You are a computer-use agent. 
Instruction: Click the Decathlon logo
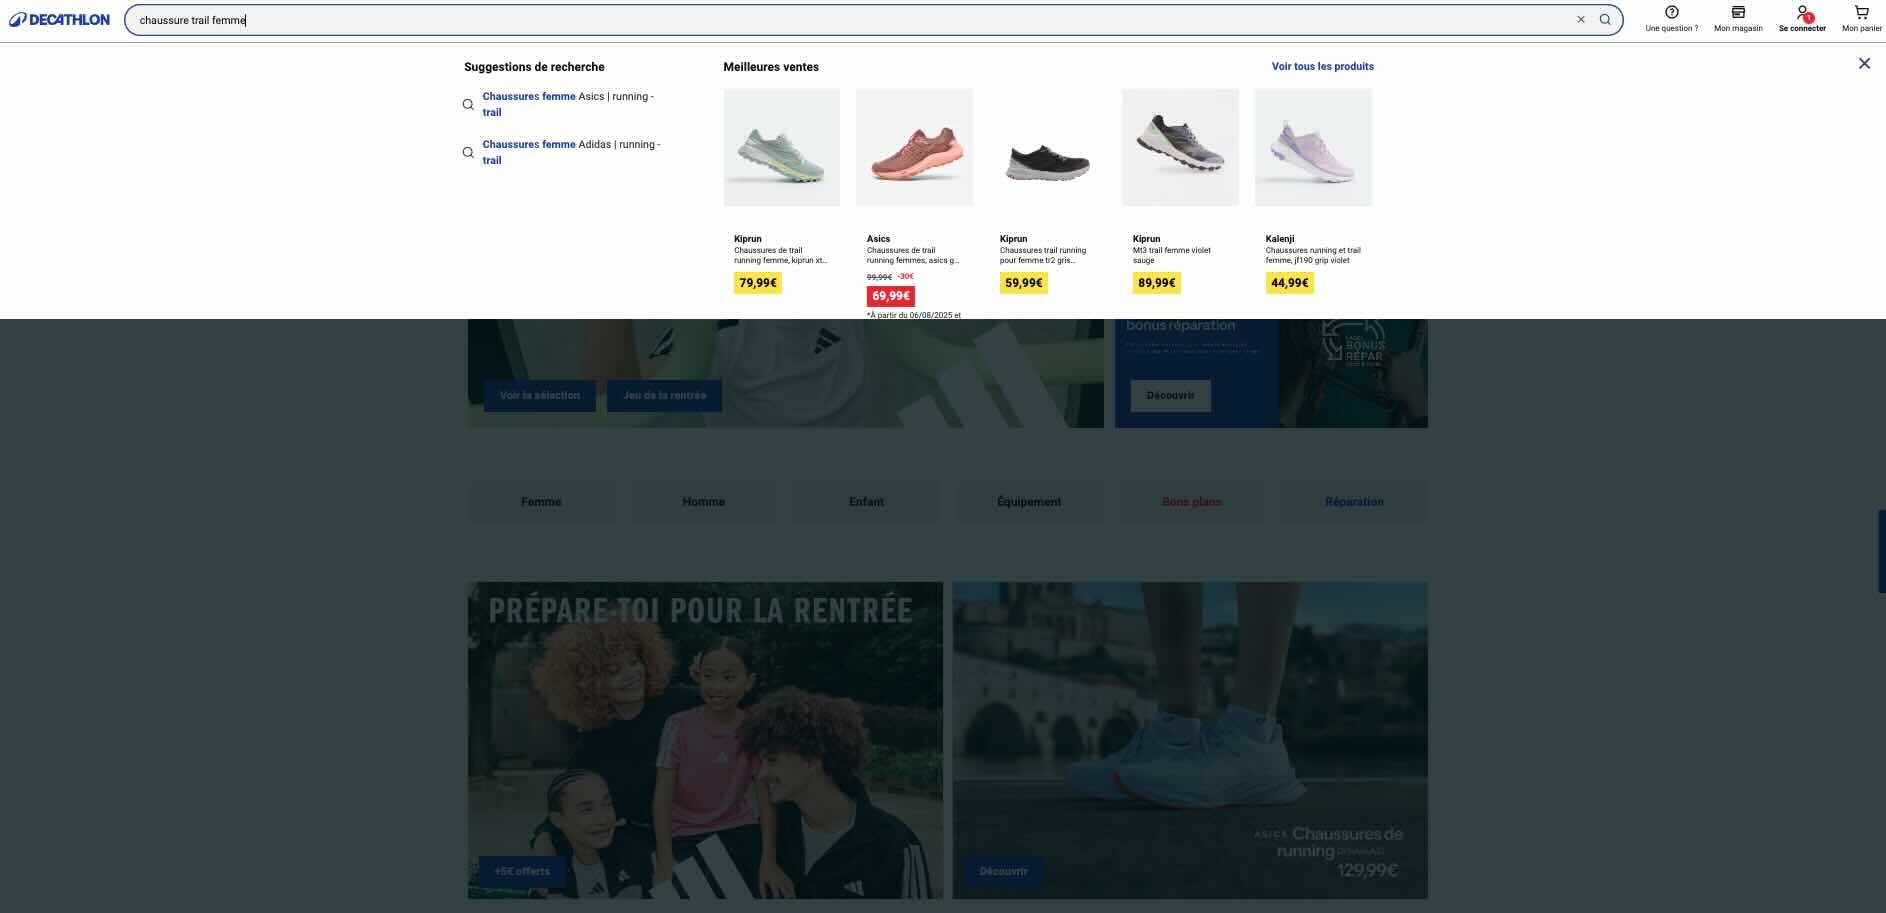pos(60,20)
